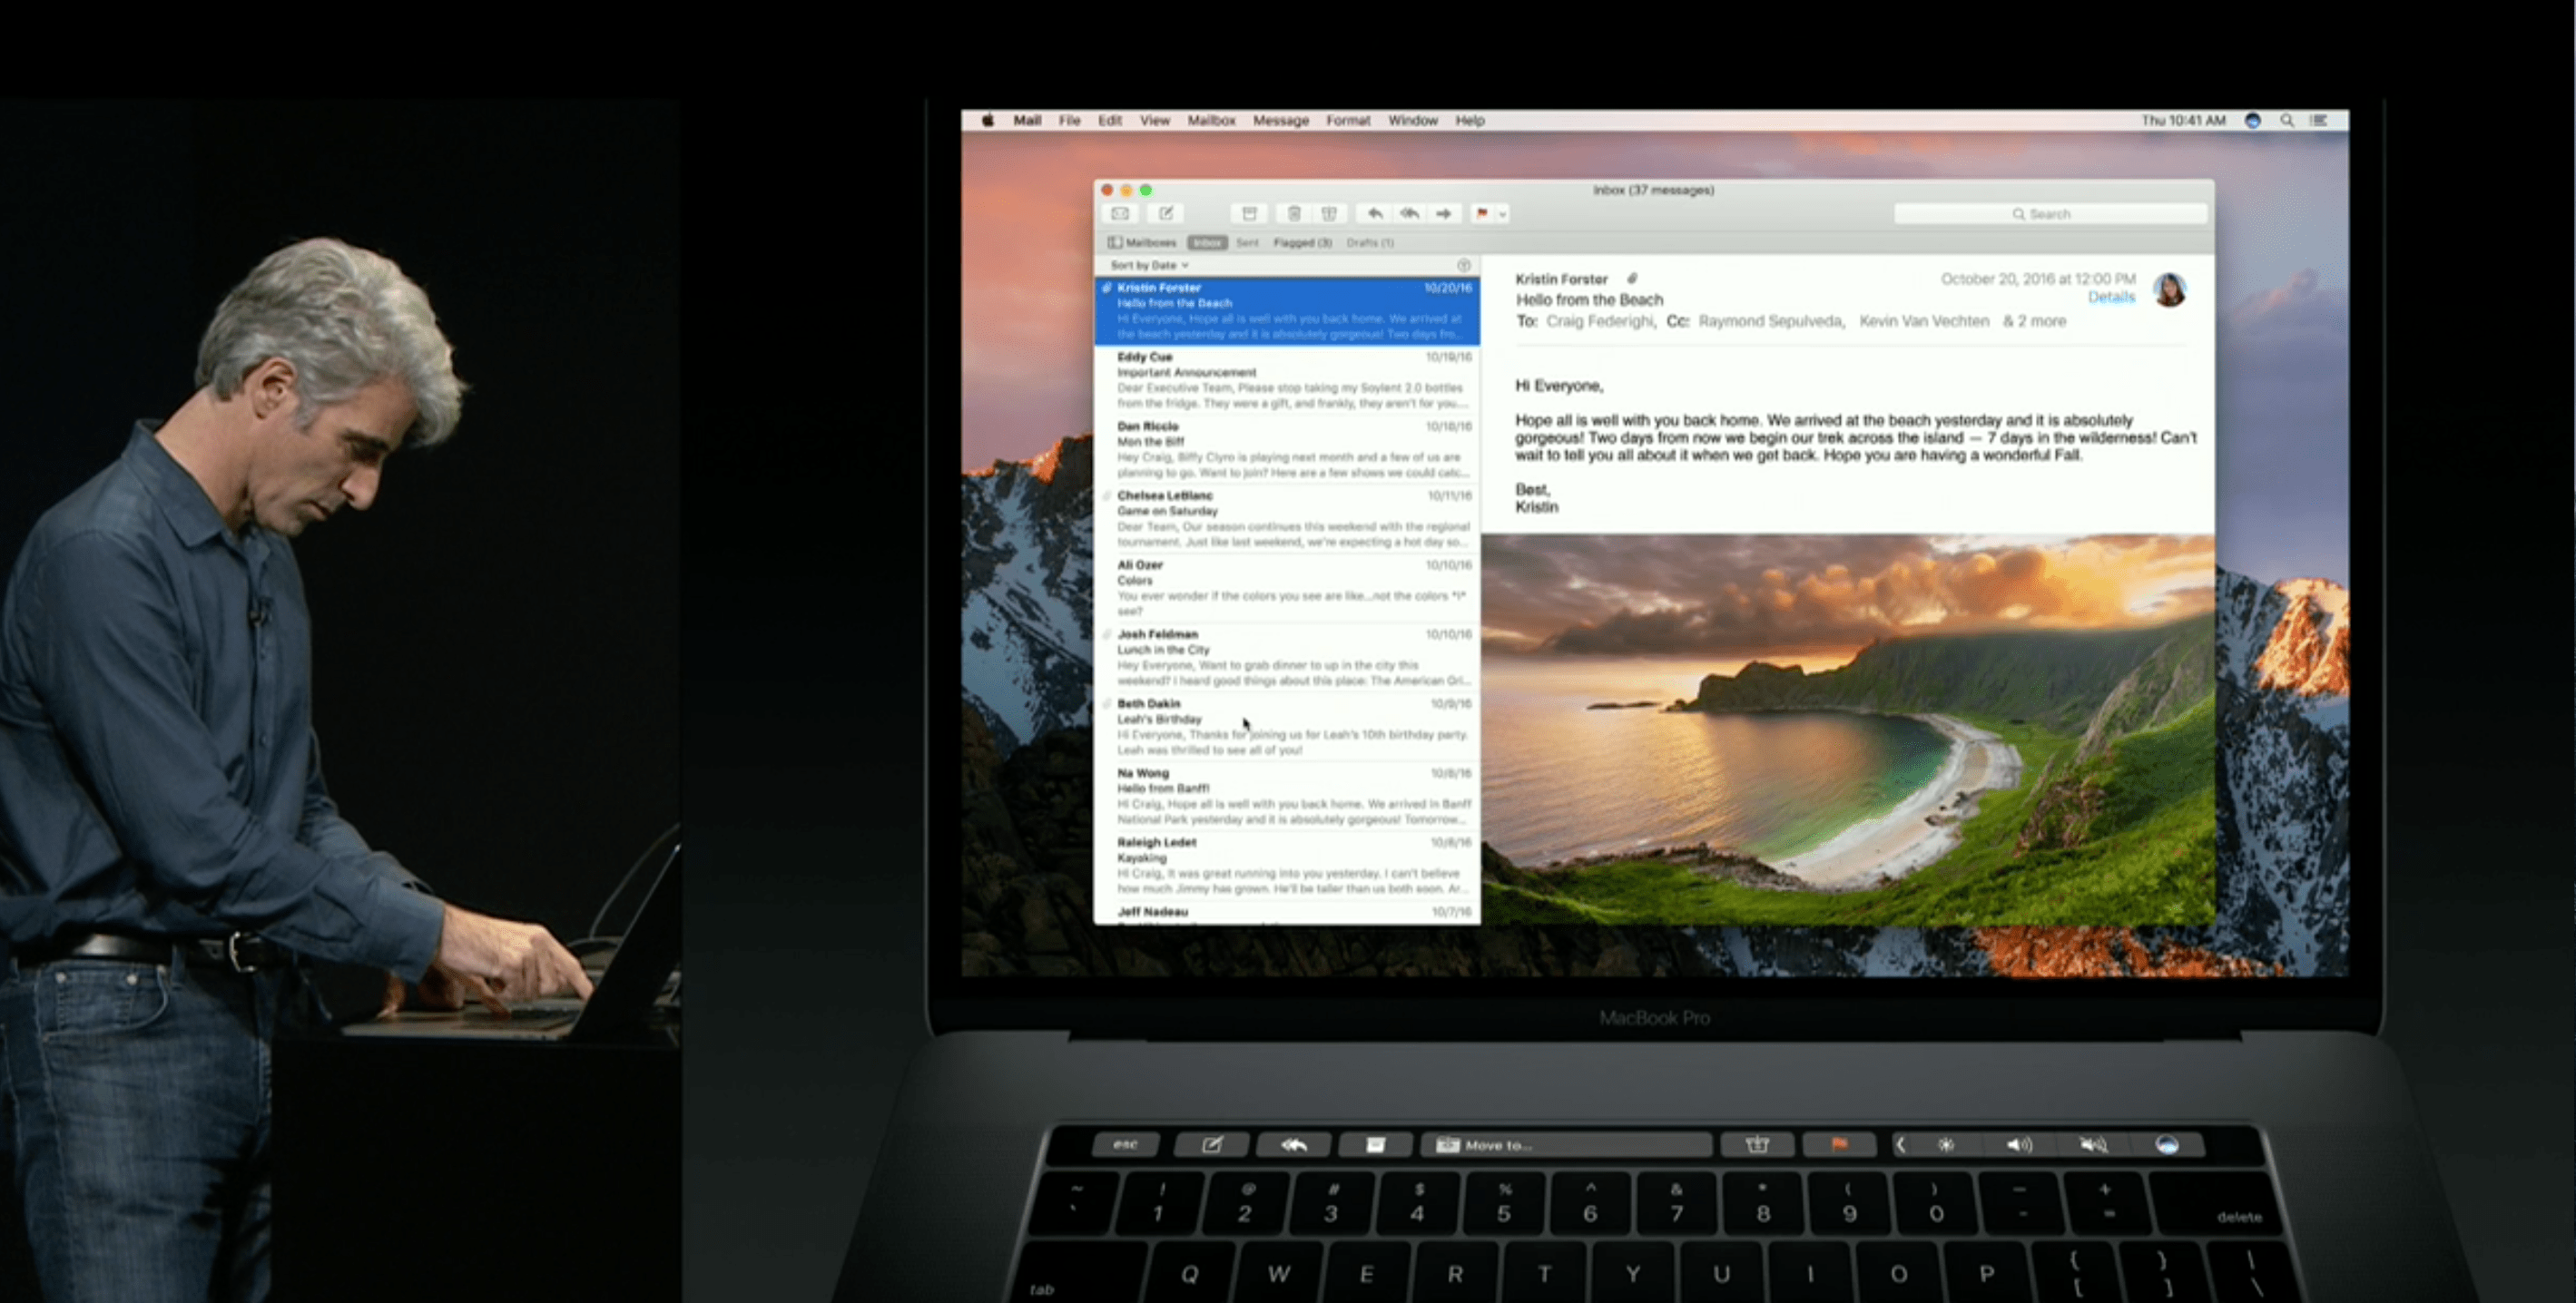Mark the message as junk

coord(1330,214)
